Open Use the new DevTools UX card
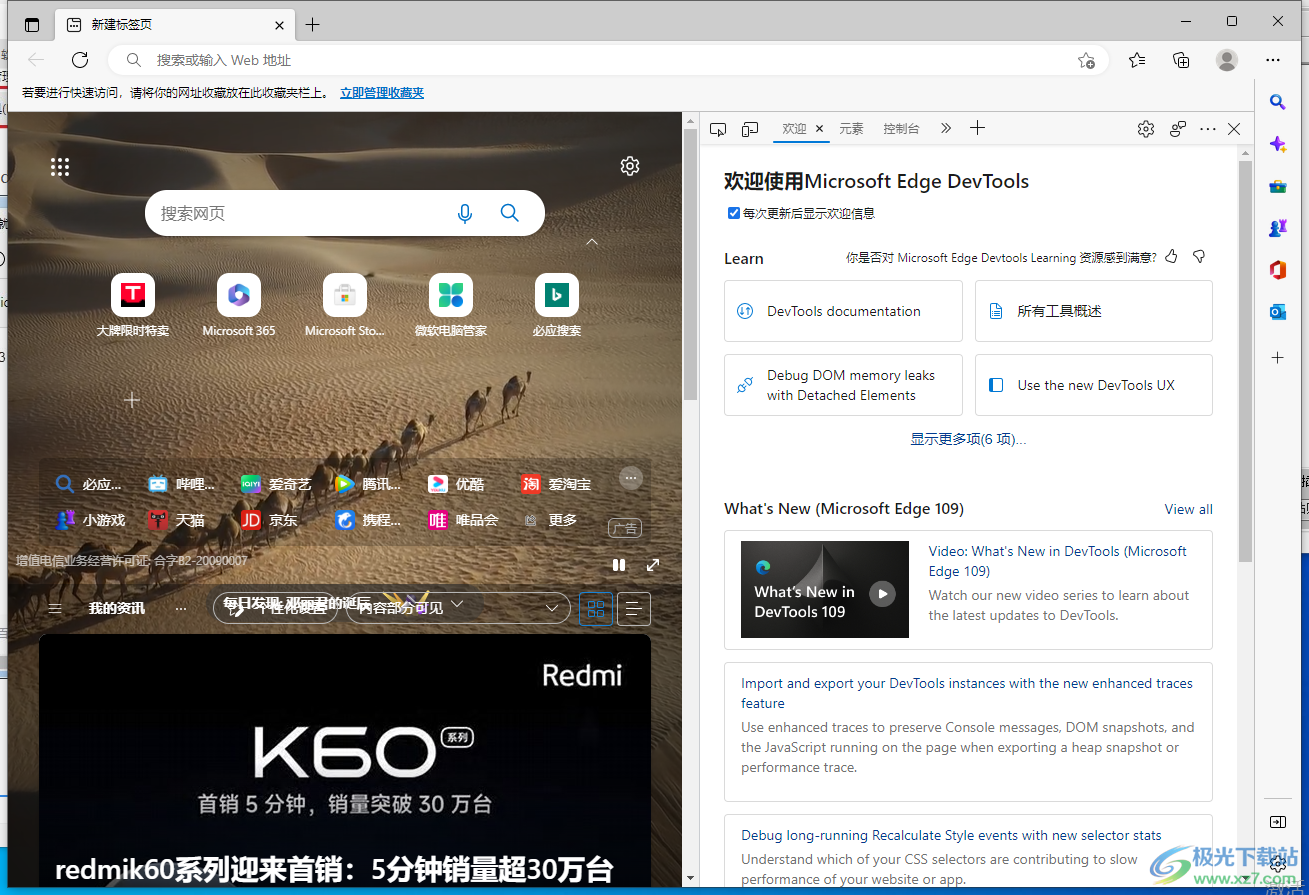 click(1094, 385)
